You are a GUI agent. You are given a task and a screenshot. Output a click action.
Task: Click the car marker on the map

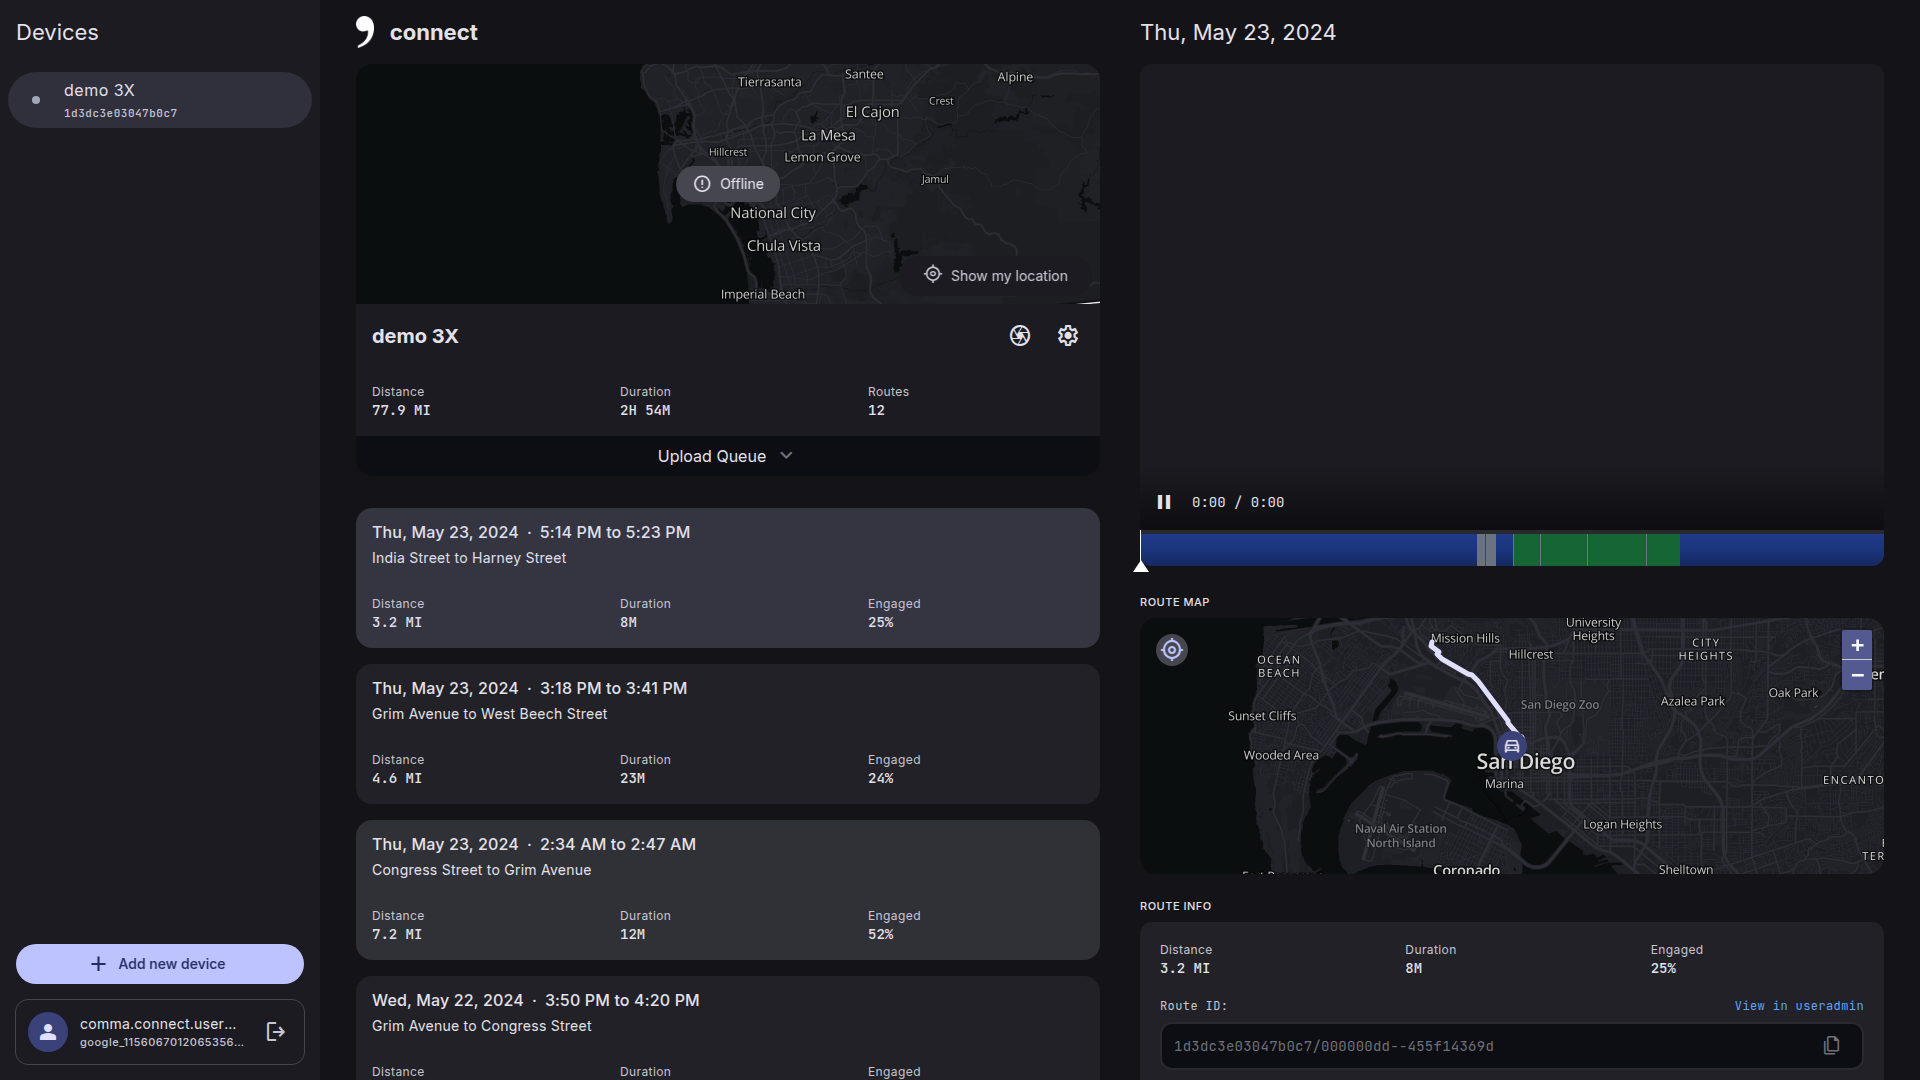coord(1511,746)
